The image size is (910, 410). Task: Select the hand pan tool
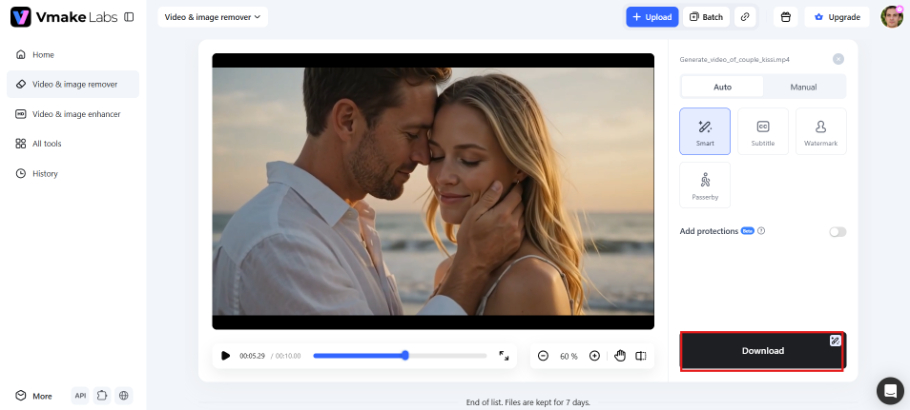click(620, 356)
